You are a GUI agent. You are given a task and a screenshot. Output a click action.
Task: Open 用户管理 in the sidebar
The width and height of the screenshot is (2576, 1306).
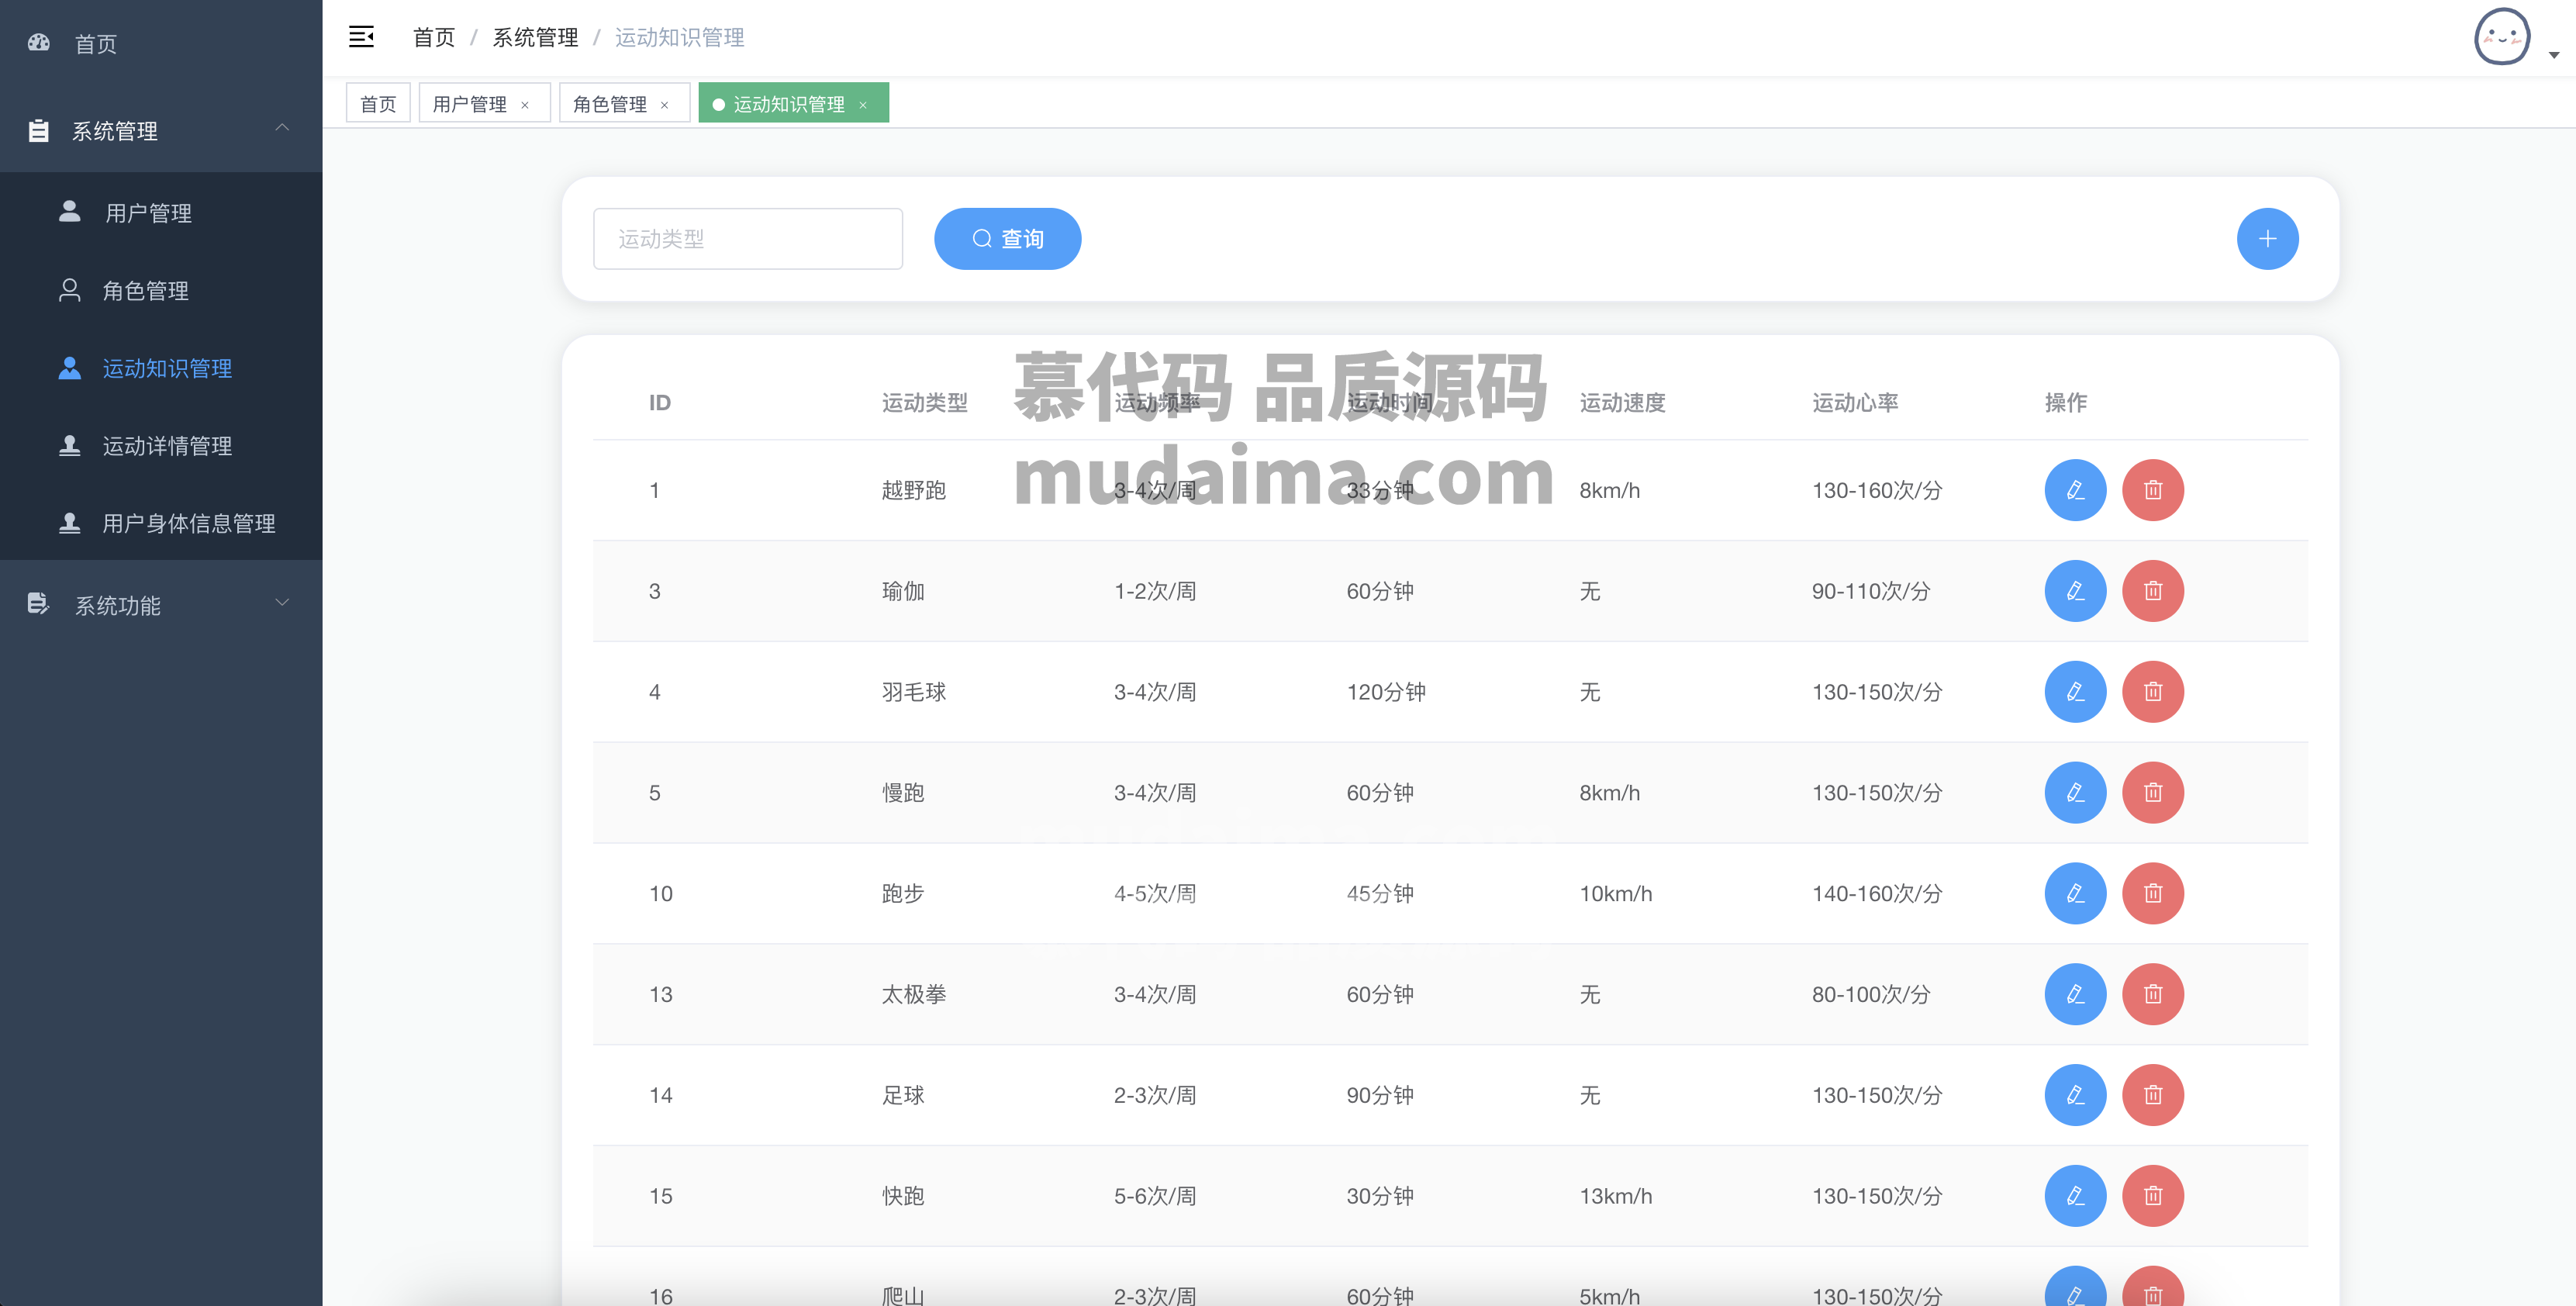(x=161, y=212)
